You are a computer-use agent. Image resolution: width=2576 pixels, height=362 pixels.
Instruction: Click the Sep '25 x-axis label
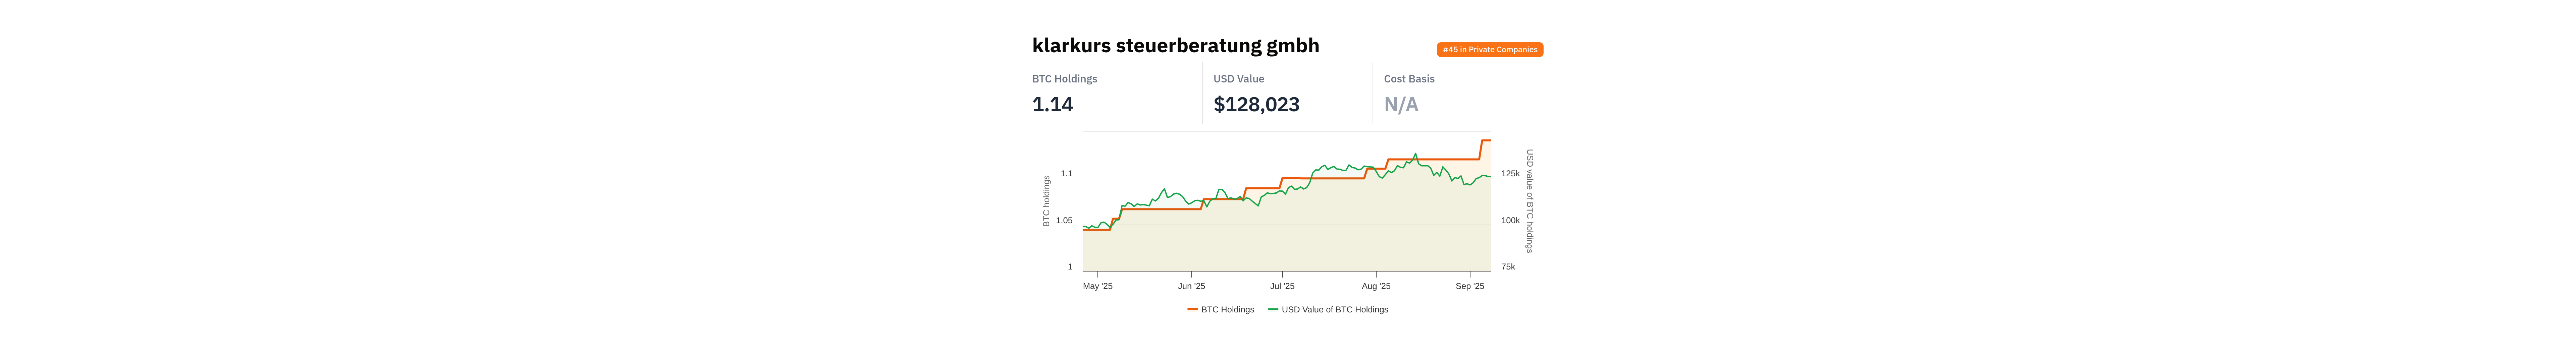tap(1469, 286)
